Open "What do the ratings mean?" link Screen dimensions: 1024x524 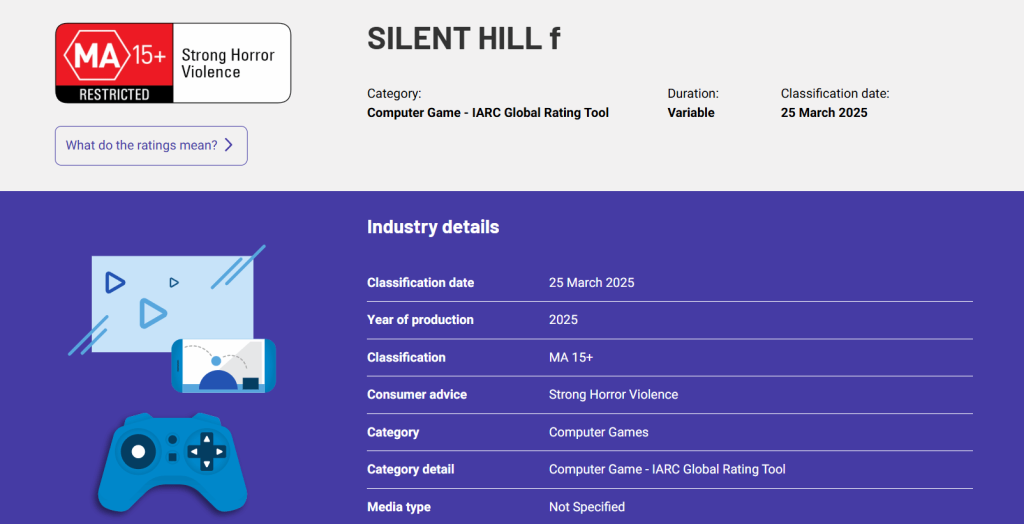[x=141, y=145]
